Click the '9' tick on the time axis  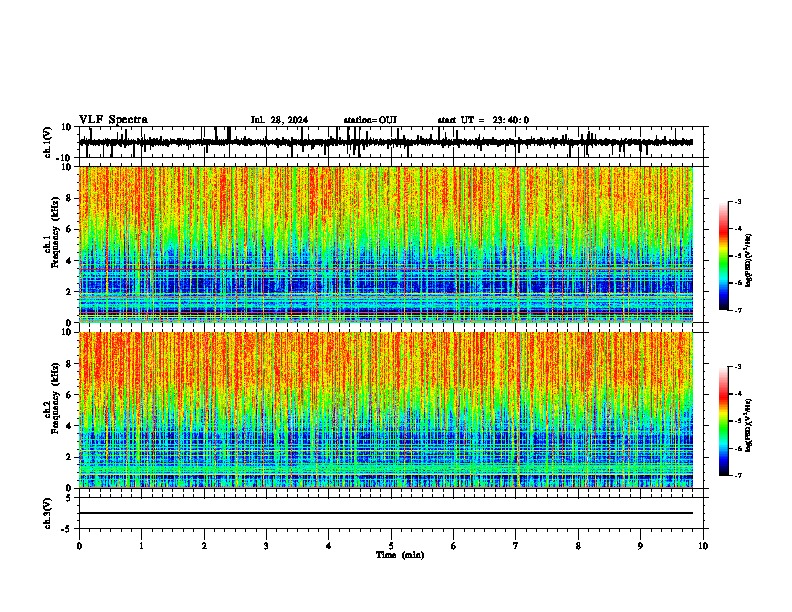click(640, 546)
